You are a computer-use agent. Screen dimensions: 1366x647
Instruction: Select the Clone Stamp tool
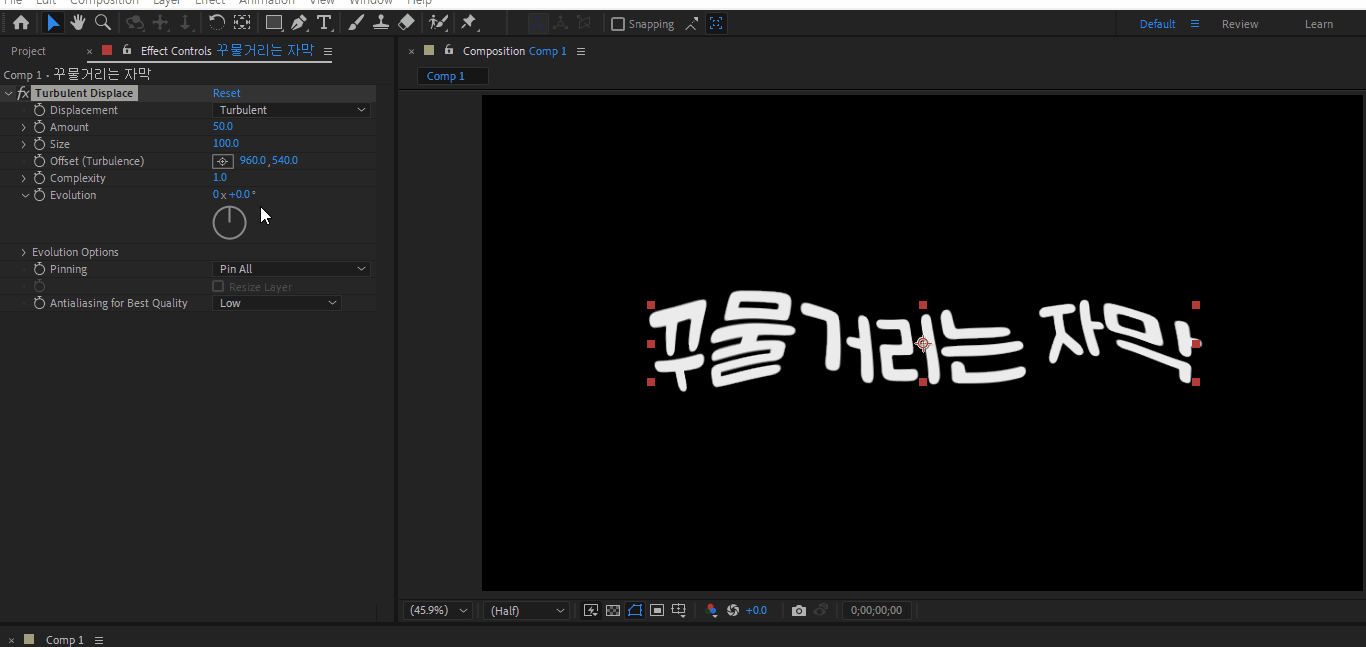click(x=380, y=22)
